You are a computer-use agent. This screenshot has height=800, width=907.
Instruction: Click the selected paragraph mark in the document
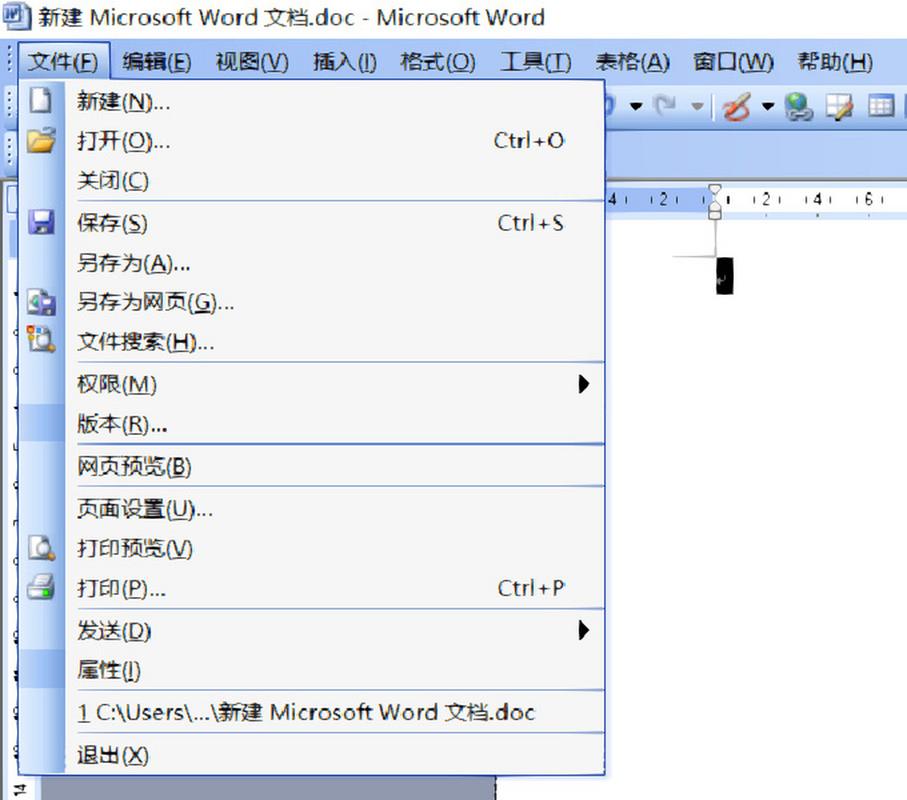(724, 276)
